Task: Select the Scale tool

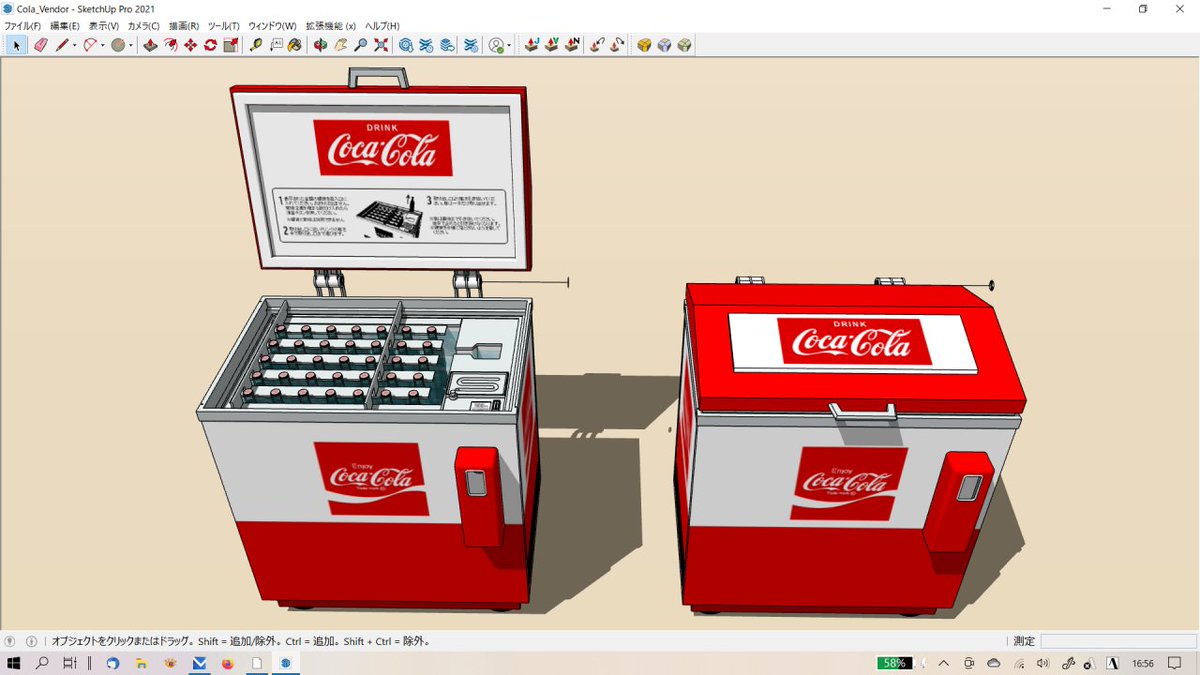Action: [230, 45]
